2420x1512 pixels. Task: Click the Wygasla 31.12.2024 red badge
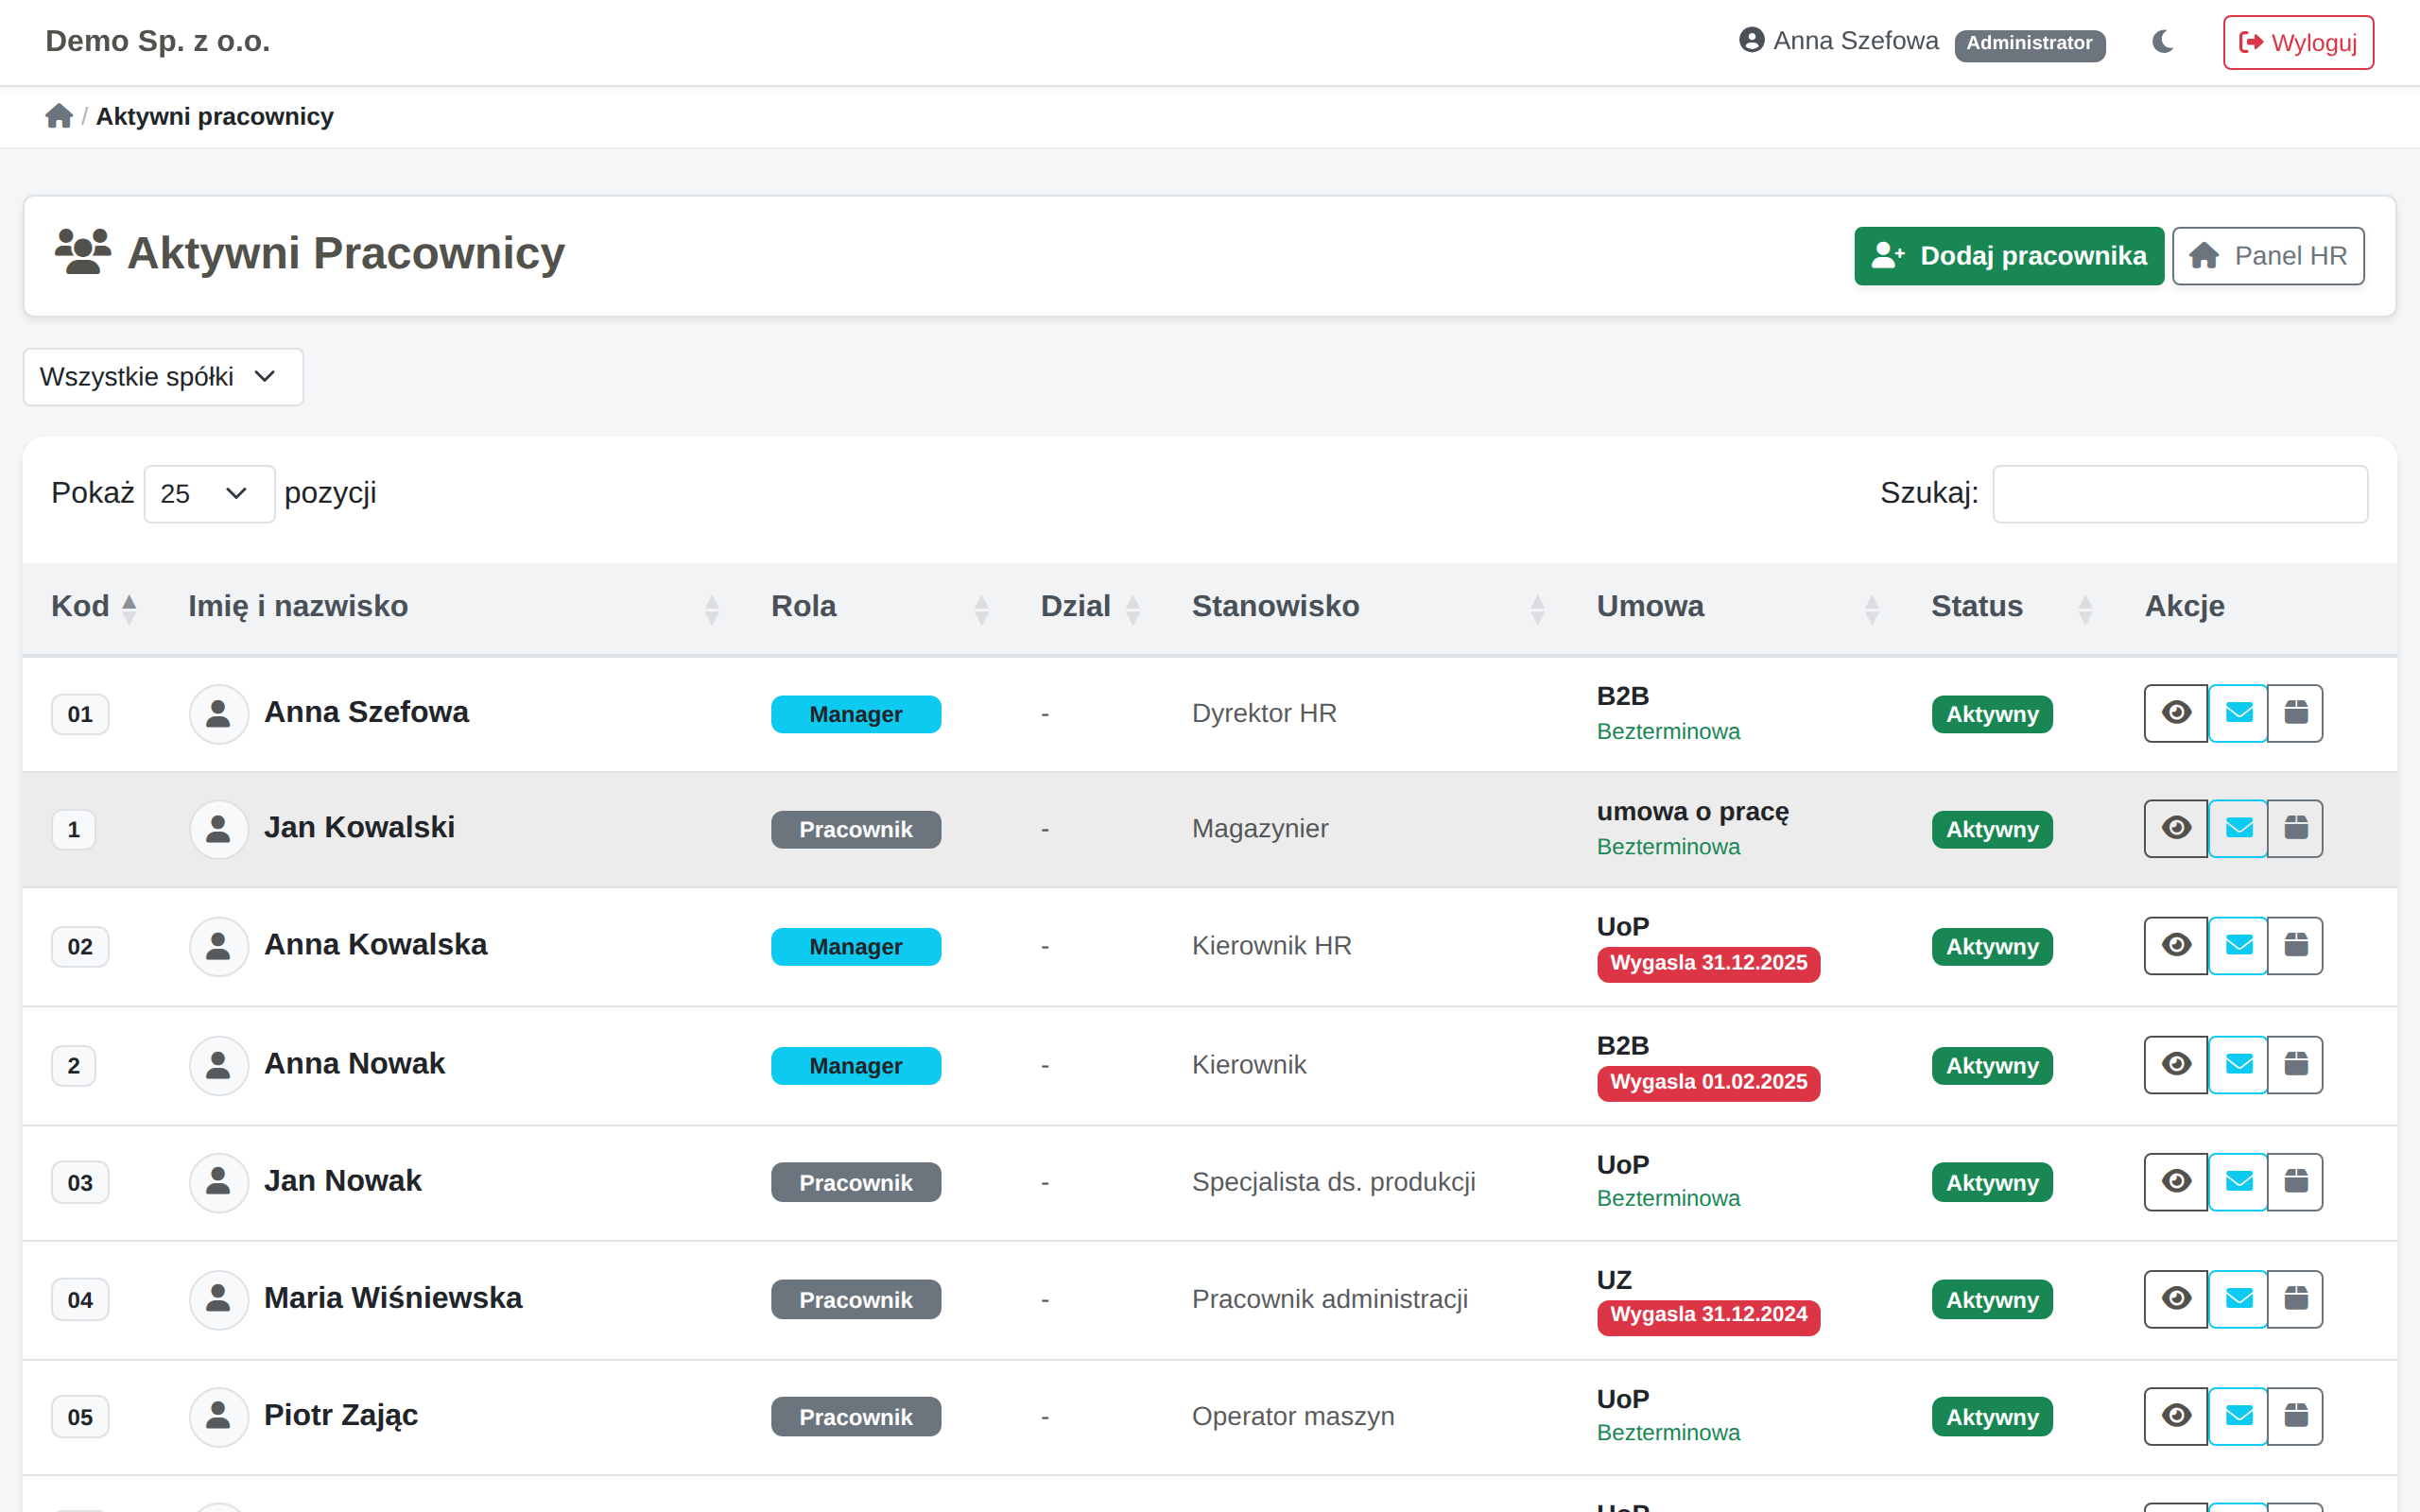click(x=1708, y=1315)
